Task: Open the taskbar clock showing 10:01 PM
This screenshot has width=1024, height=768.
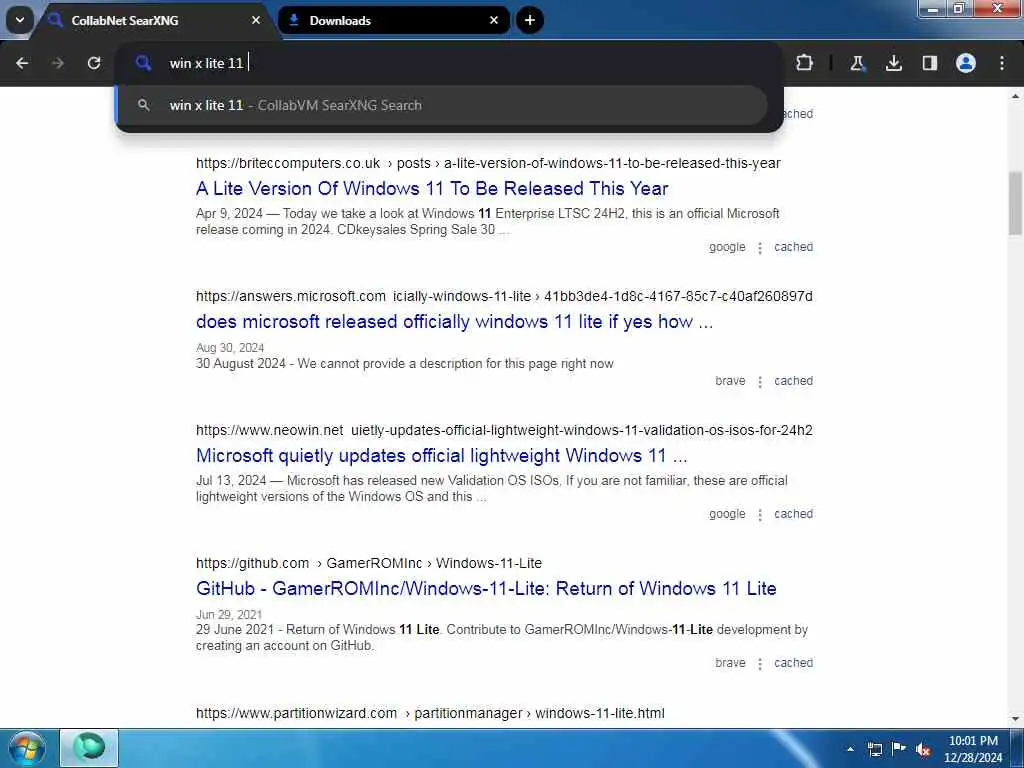Action: click(973, 749)
